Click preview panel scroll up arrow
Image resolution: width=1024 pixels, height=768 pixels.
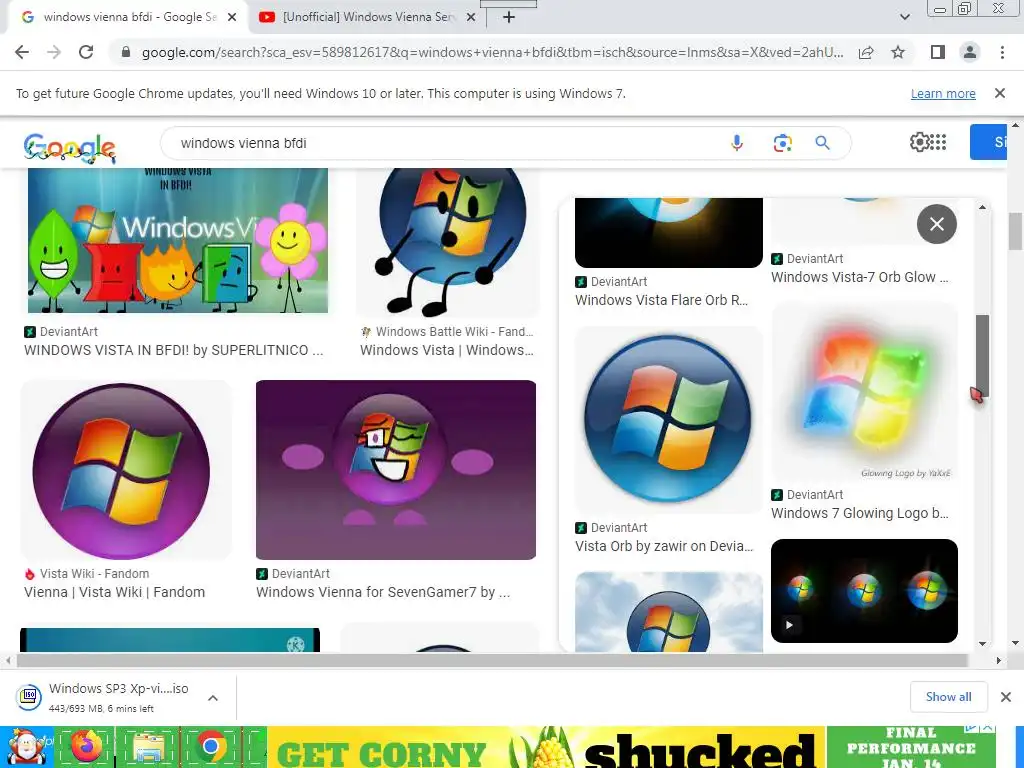(x=982, y=207)
